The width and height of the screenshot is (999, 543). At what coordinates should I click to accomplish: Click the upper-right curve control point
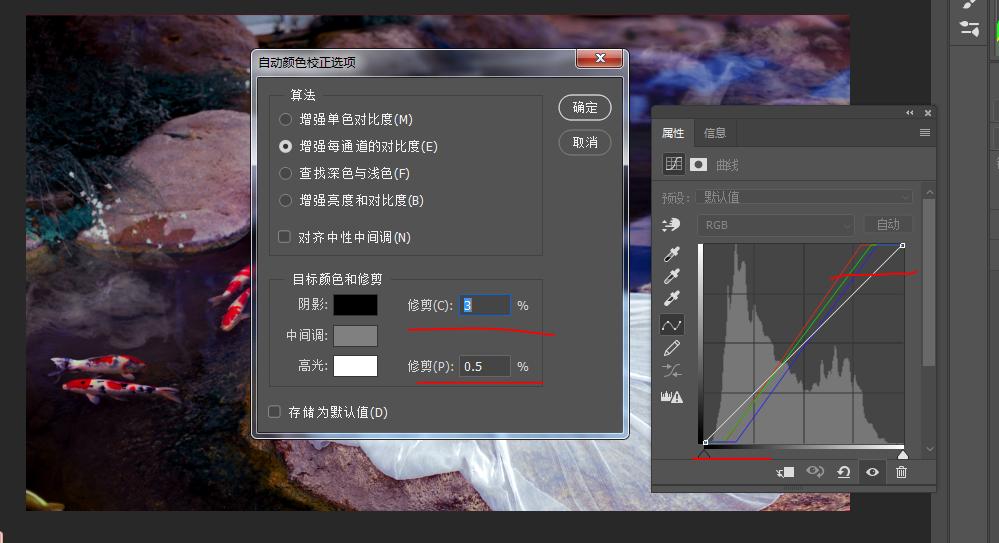point(902,245)
